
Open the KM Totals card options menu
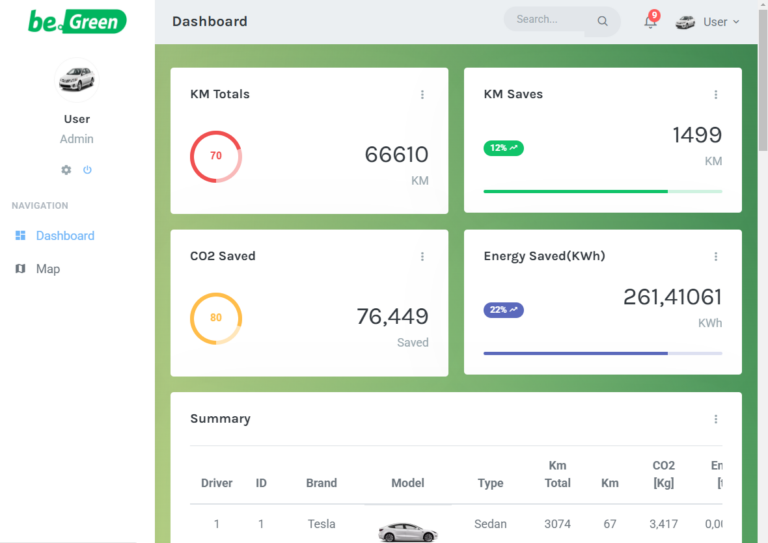[422, 94]
